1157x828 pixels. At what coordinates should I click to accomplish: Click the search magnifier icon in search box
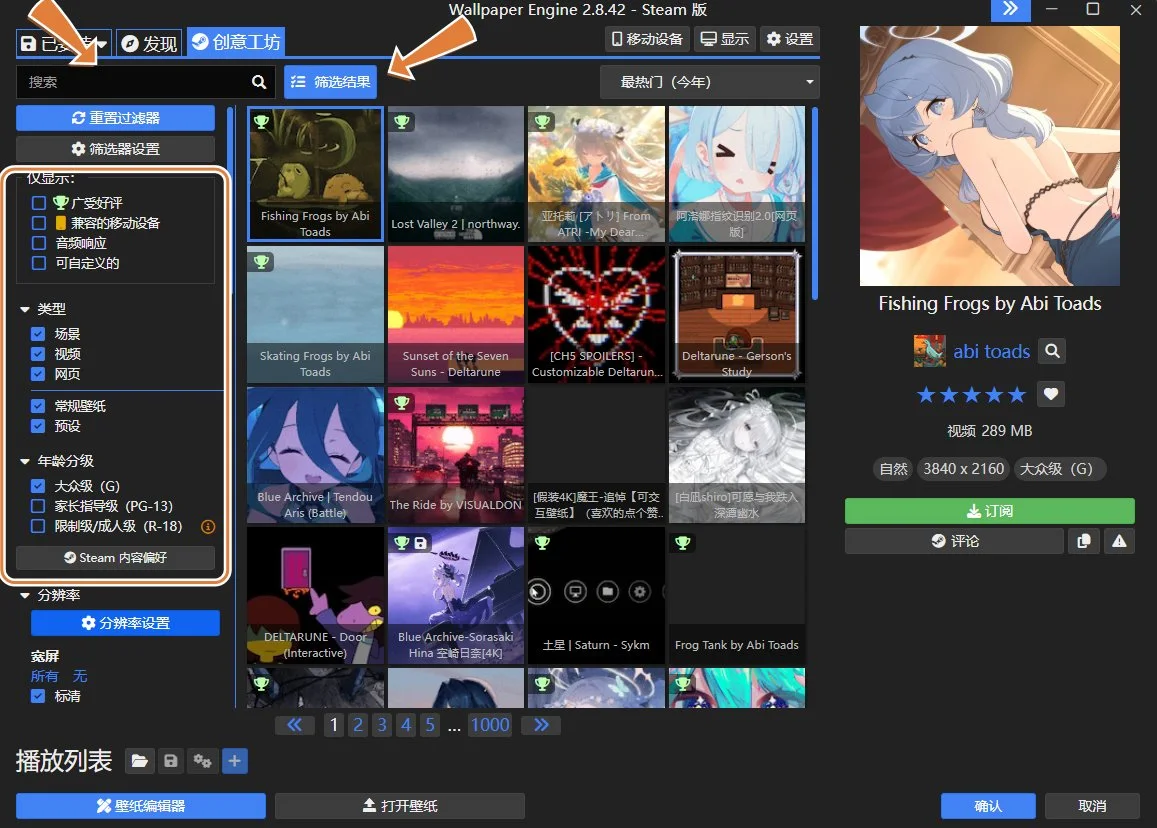point(258,82)
